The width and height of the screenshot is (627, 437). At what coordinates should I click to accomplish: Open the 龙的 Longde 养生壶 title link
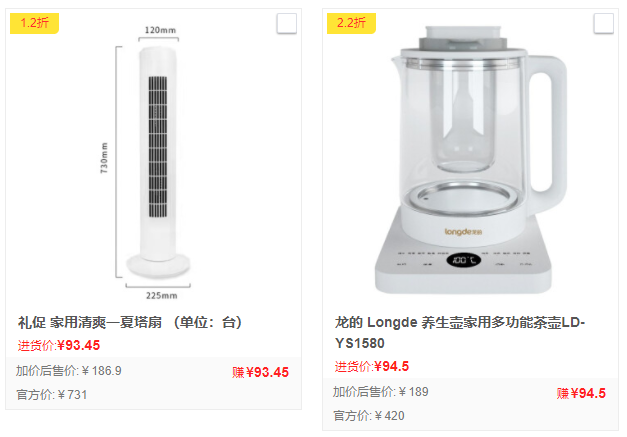pos(460,333)
